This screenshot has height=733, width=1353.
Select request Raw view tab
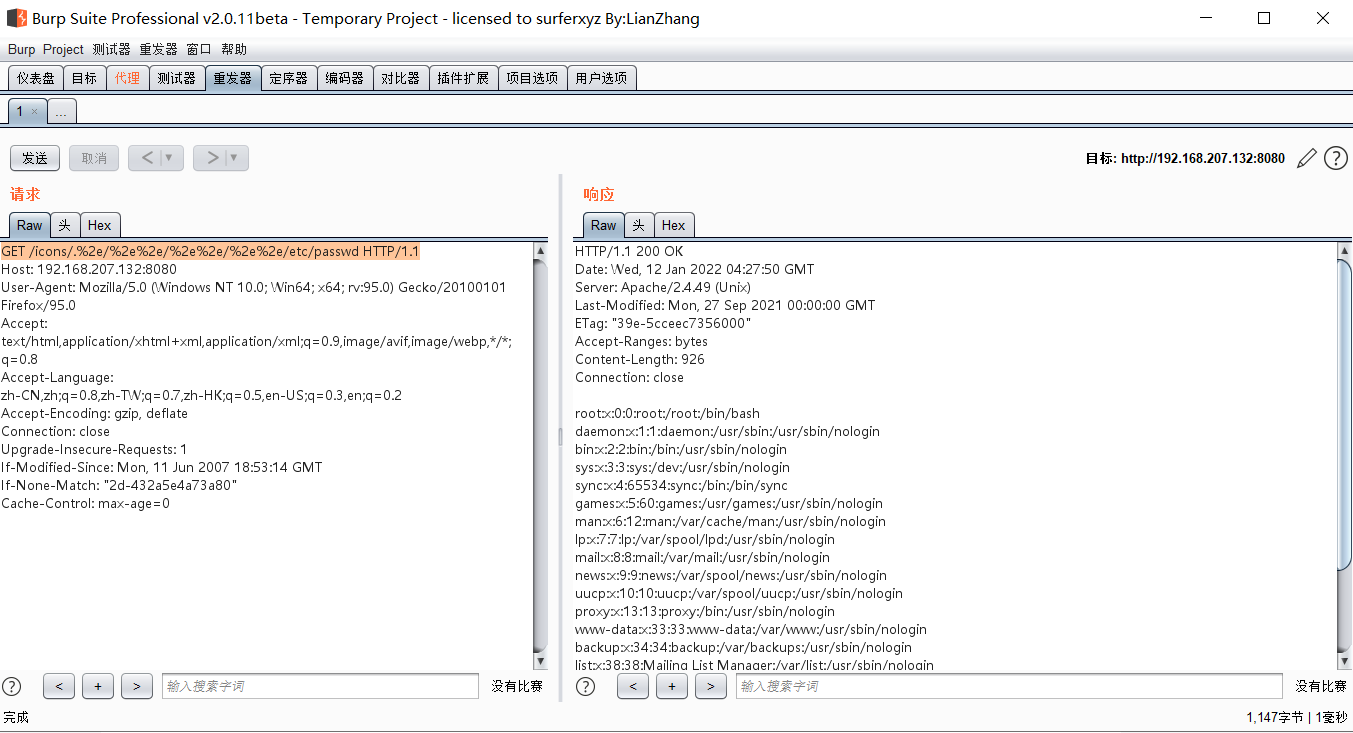[x=30, y=225]
